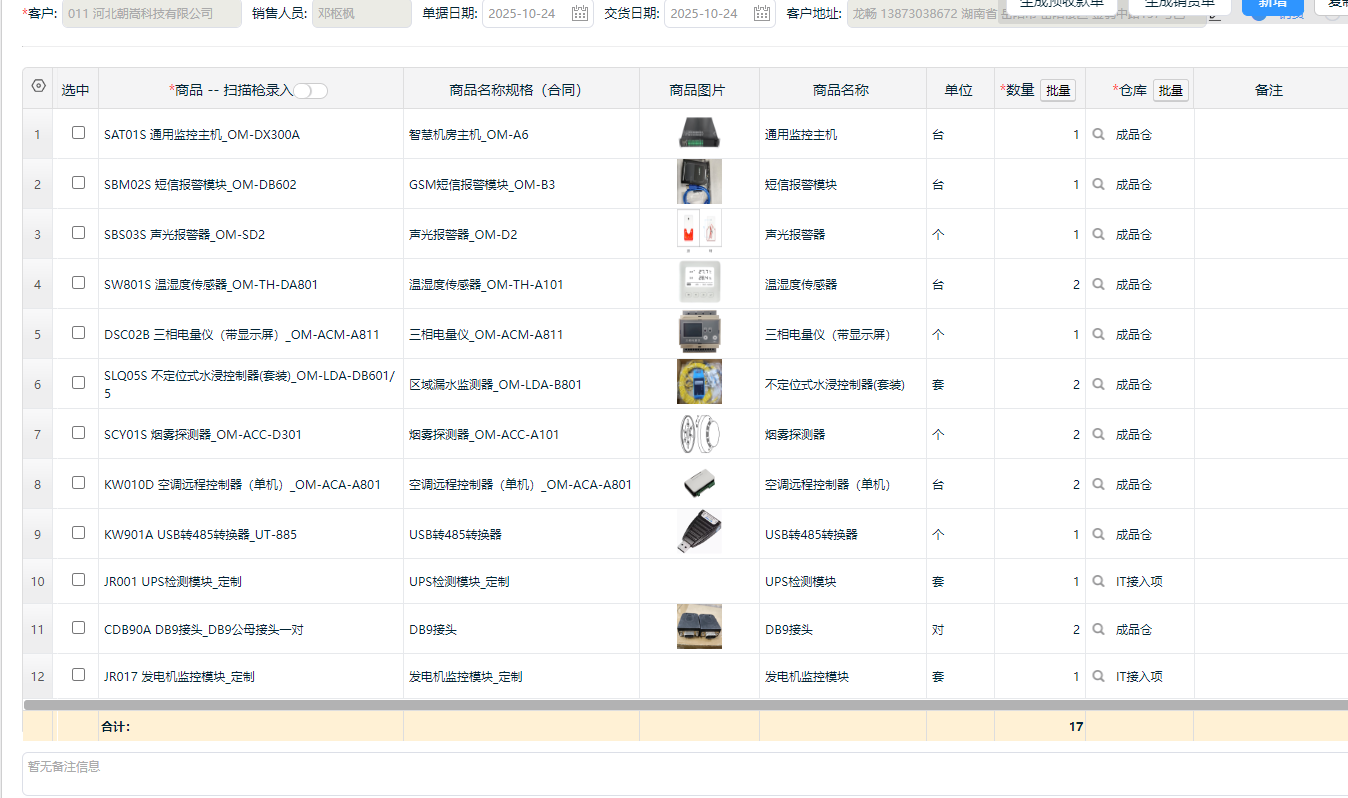This screenshot has height=798, width=1348.
Task: Click warehouse search icon in row 1
Action: 1098,134
